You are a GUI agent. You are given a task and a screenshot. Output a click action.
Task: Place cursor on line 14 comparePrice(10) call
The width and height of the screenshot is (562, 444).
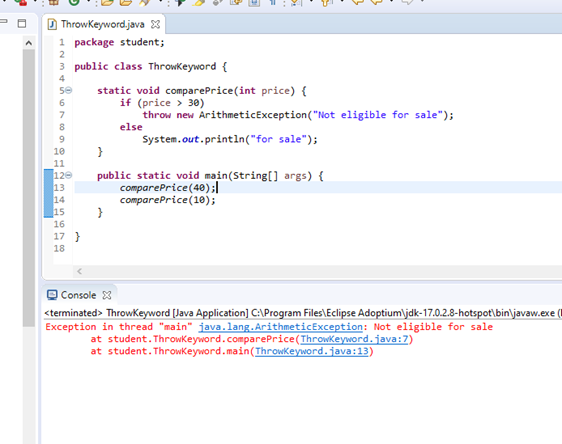coord(167,200)
